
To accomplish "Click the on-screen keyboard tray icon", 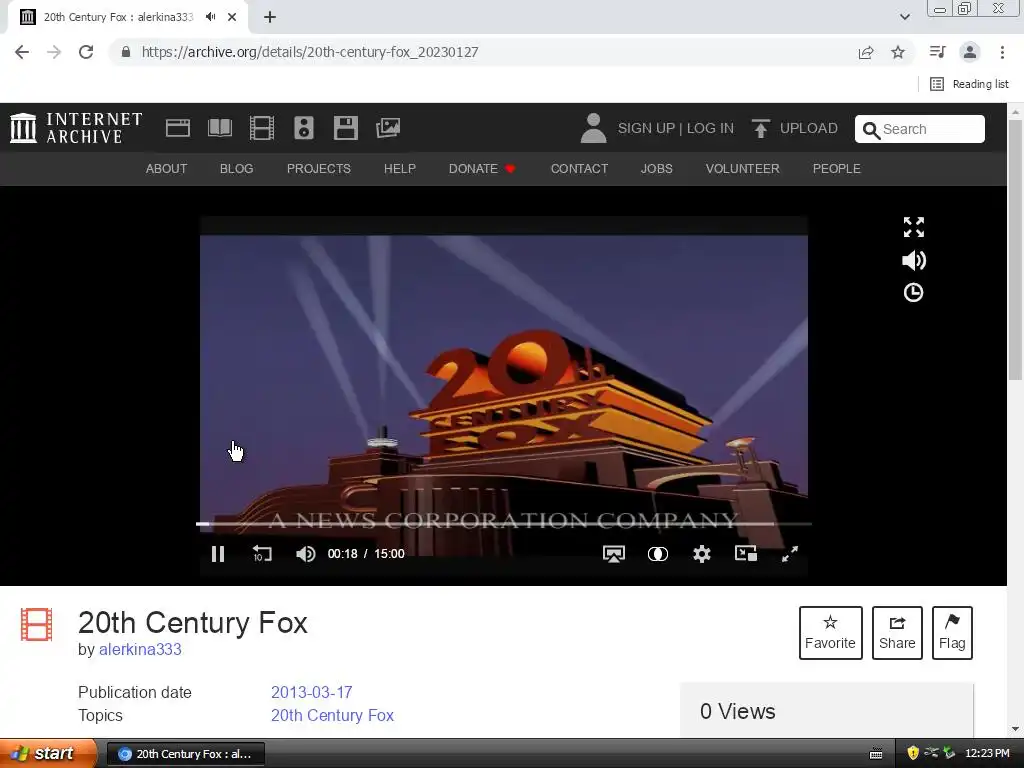I will tap(876, 754).
